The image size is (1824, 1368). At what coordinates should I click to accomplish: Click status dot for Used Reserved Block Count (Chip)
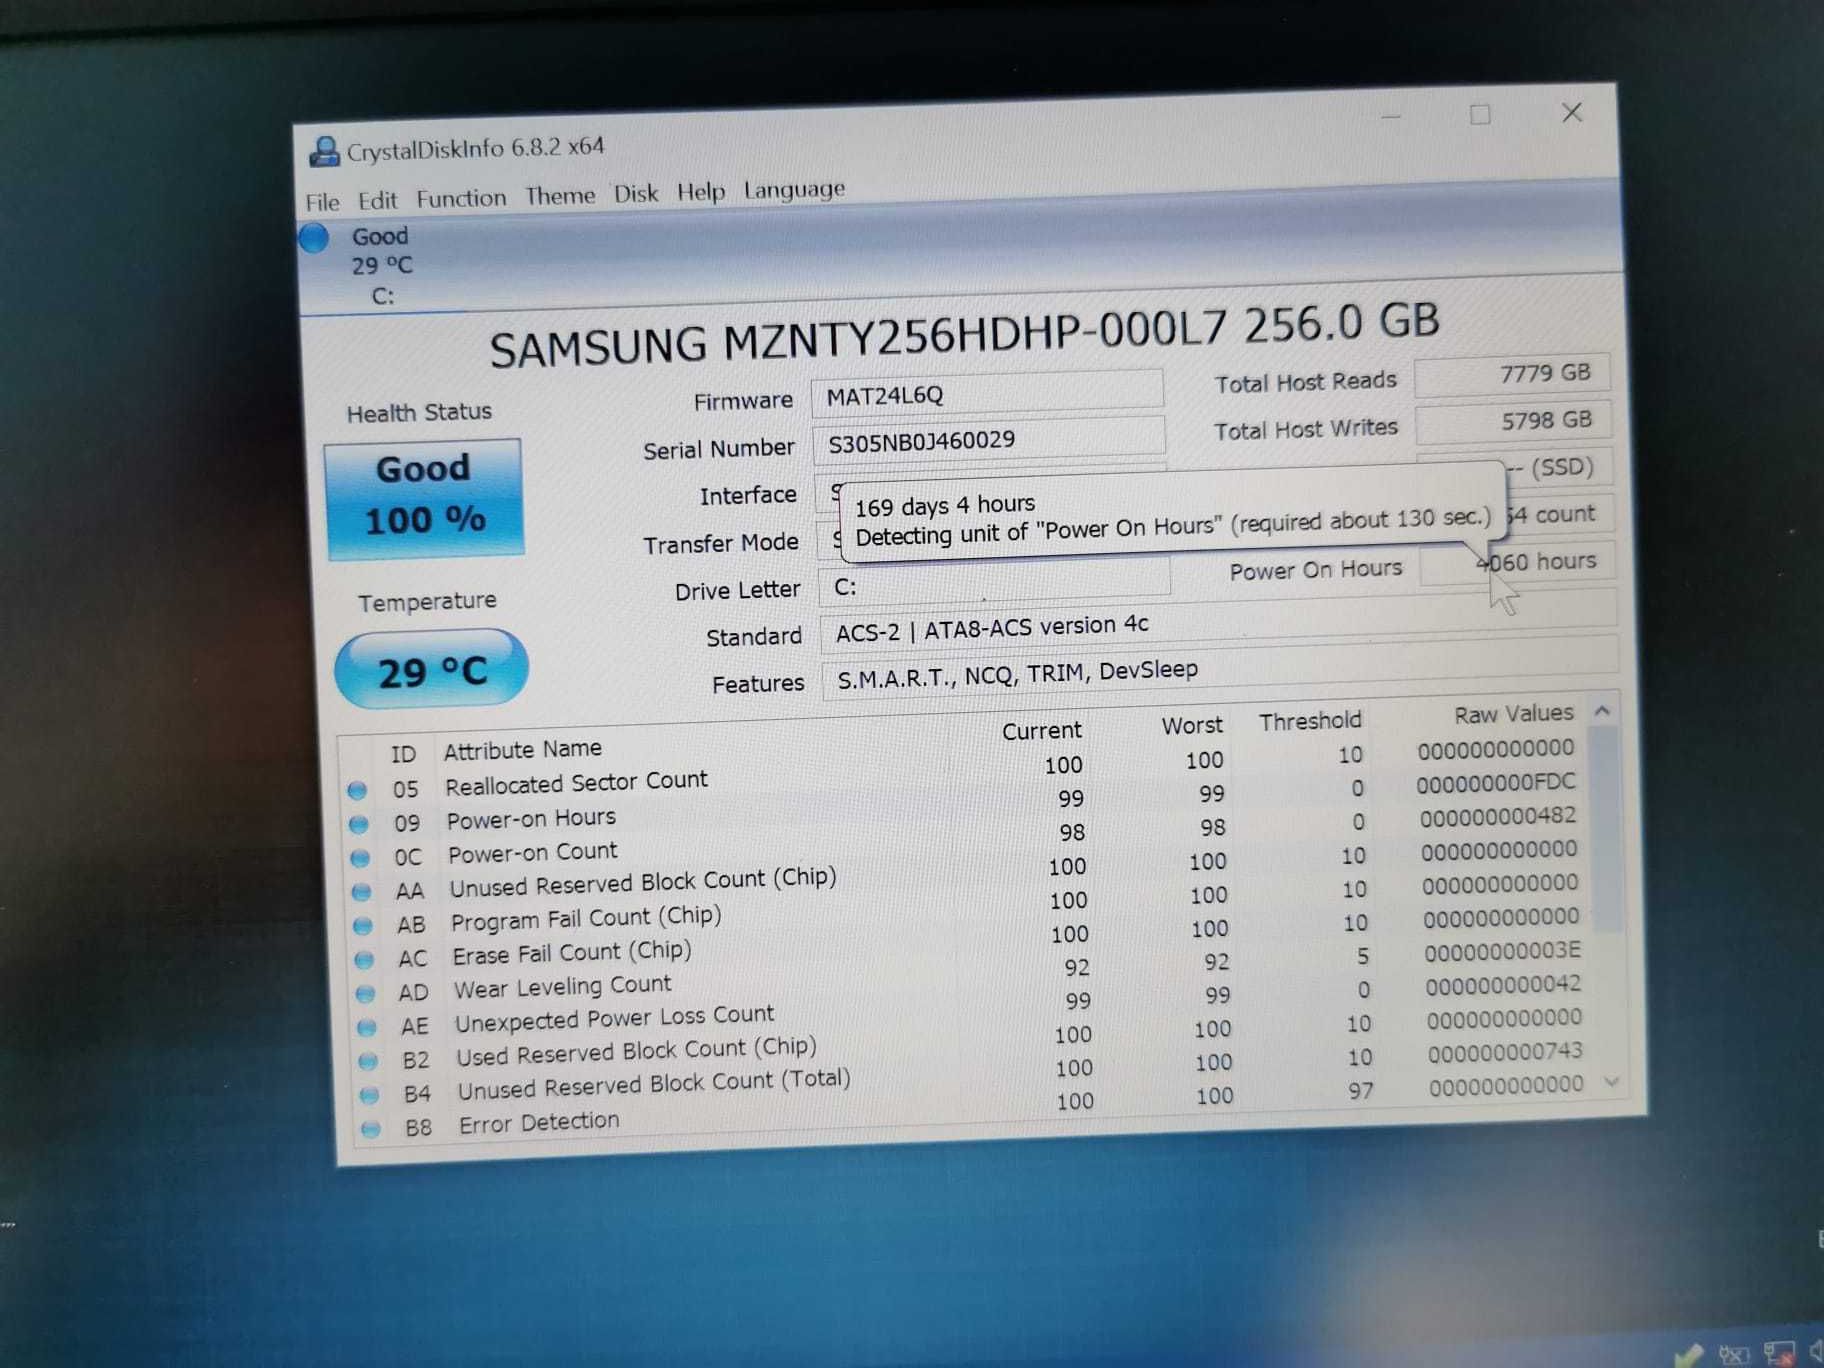click(368, 1061)
